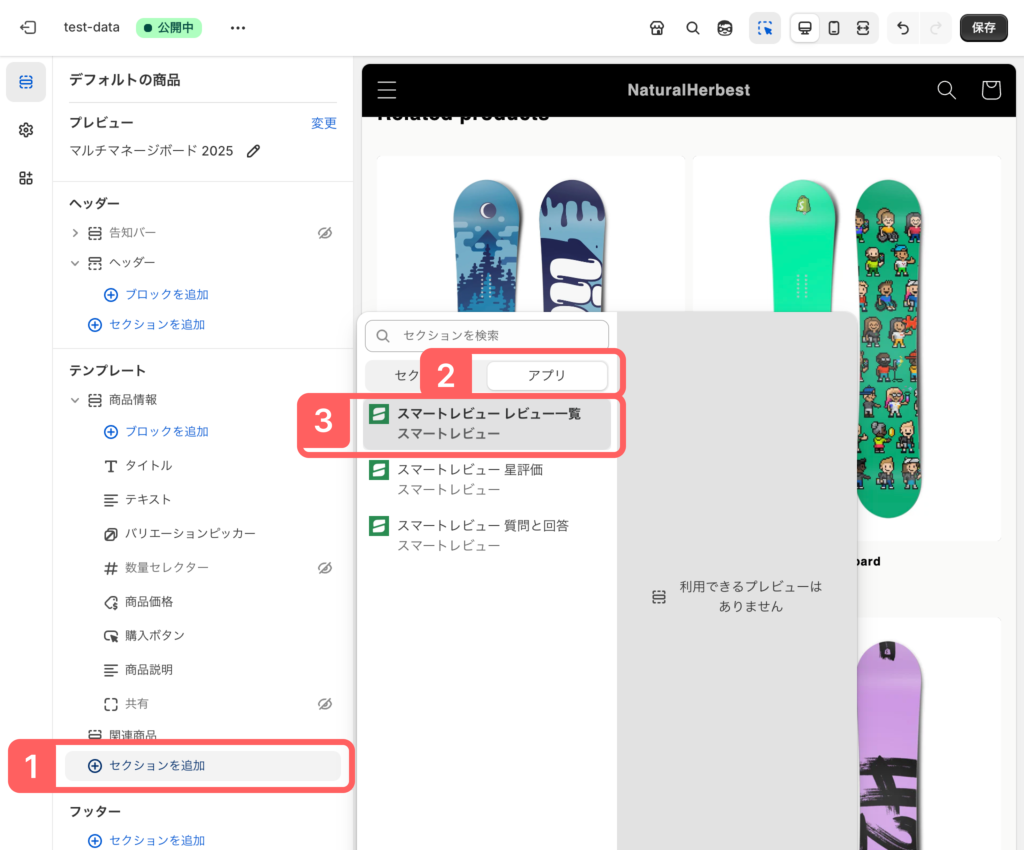
Task: Toggle the inspector selection tool icon
Action: click(x=765, y=28)
